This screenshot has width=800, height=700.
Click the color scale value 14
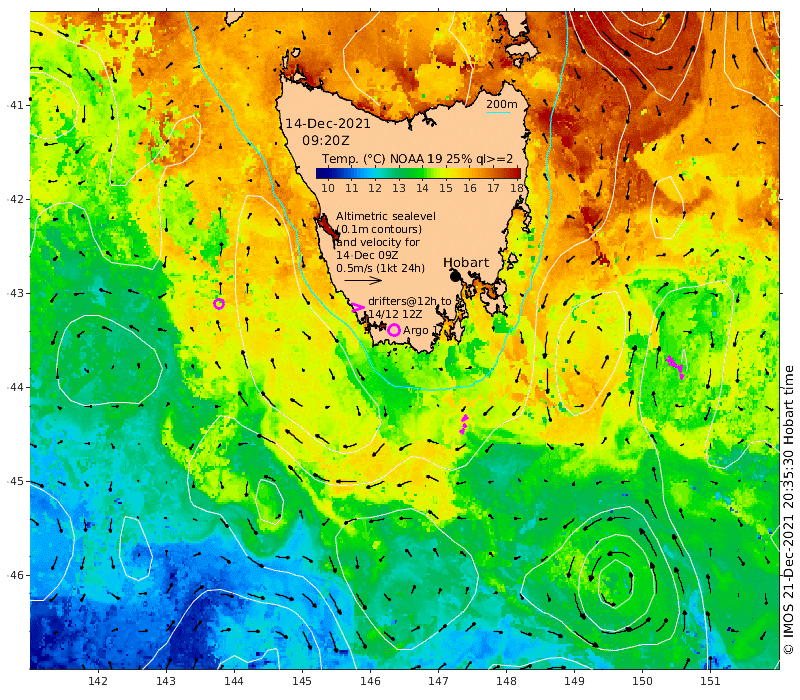[x=422, y=188]
